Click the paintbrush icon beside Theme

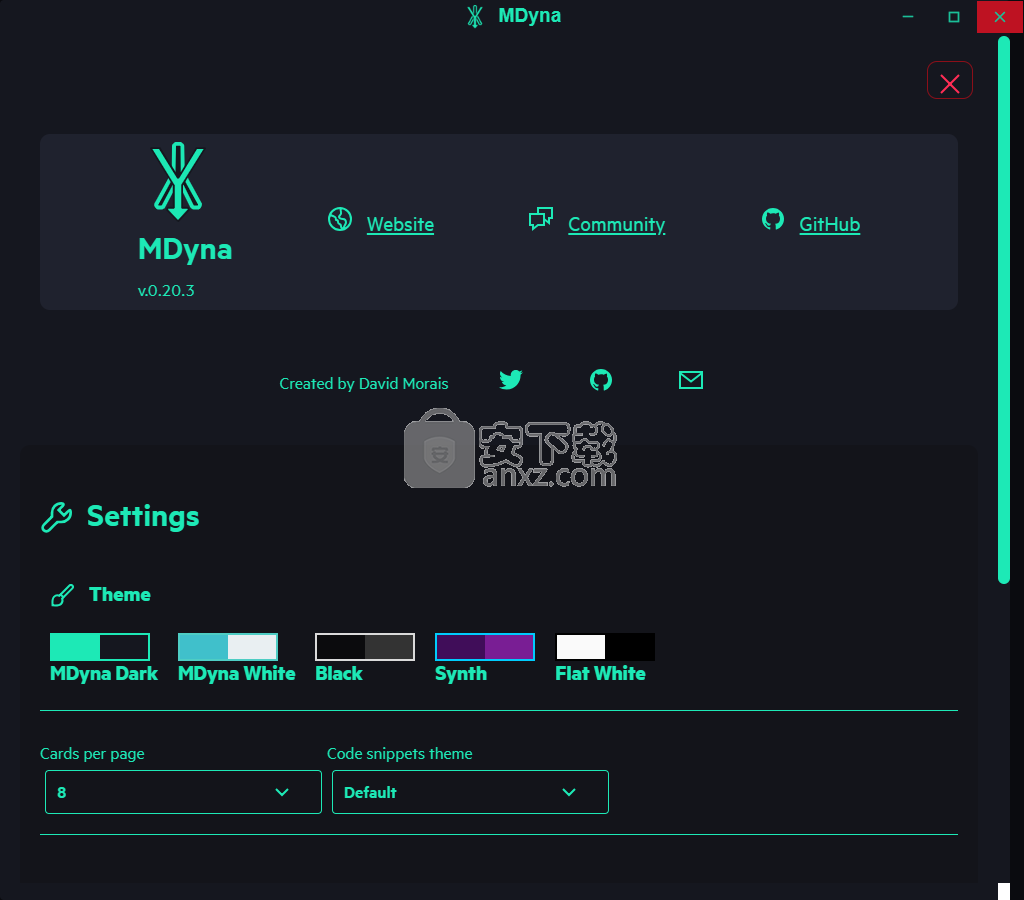tap(63, 595)
